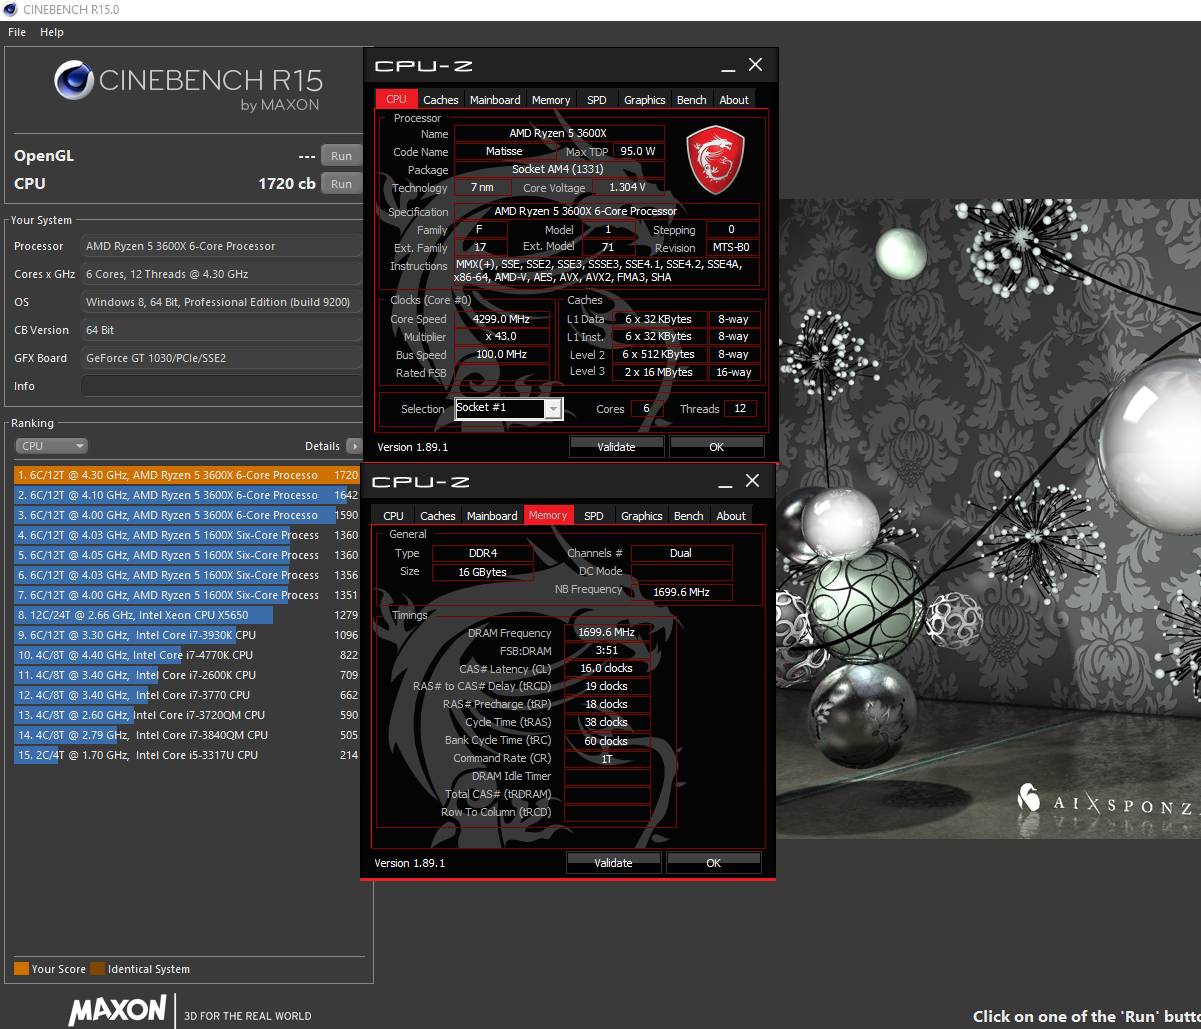Select ranking row 12 Core i7-3770
The height and width of the screenshot is (1029, 1201).
(187, 695)
